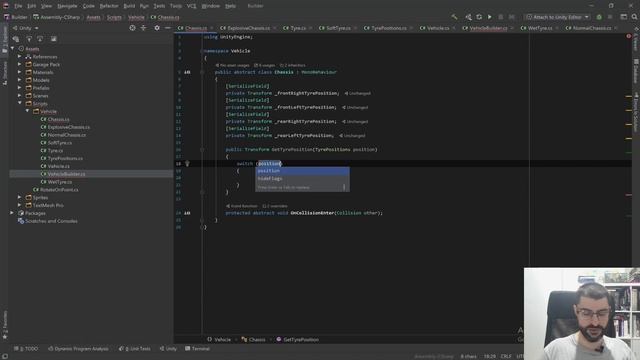Viewport: 640px width, 360px height.
Task: Click the tool windows icon at bottom-left corner
Action: pos(4,357)
